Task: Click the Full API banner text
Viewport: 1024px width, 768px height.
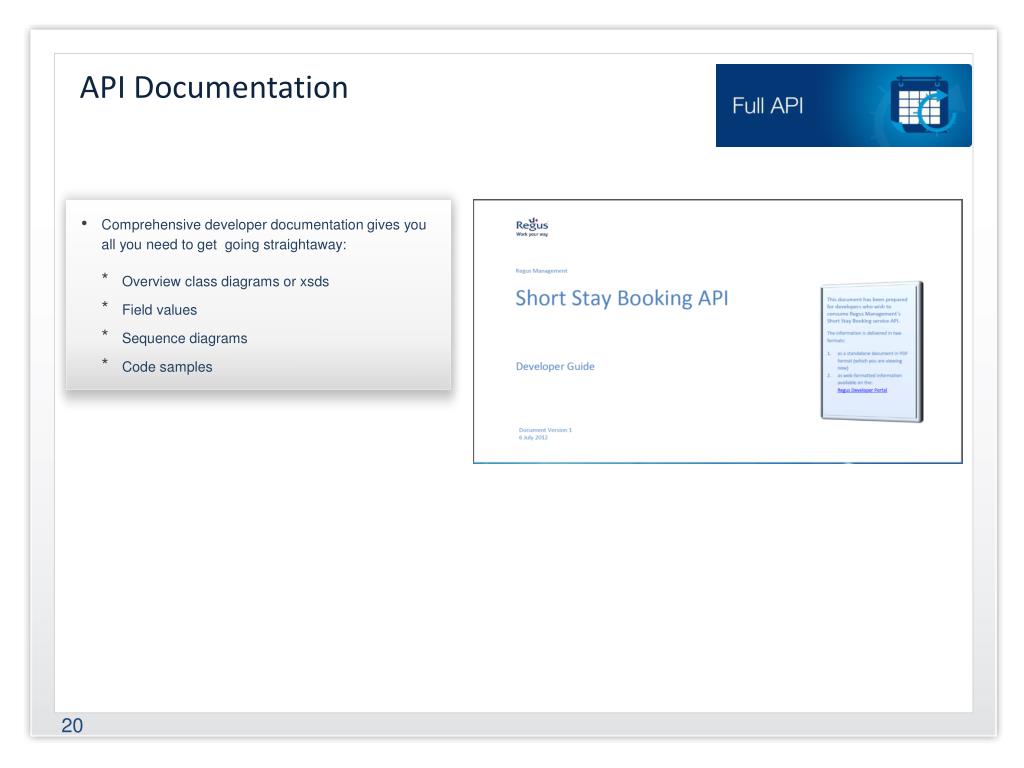Action: pos(767,106)
